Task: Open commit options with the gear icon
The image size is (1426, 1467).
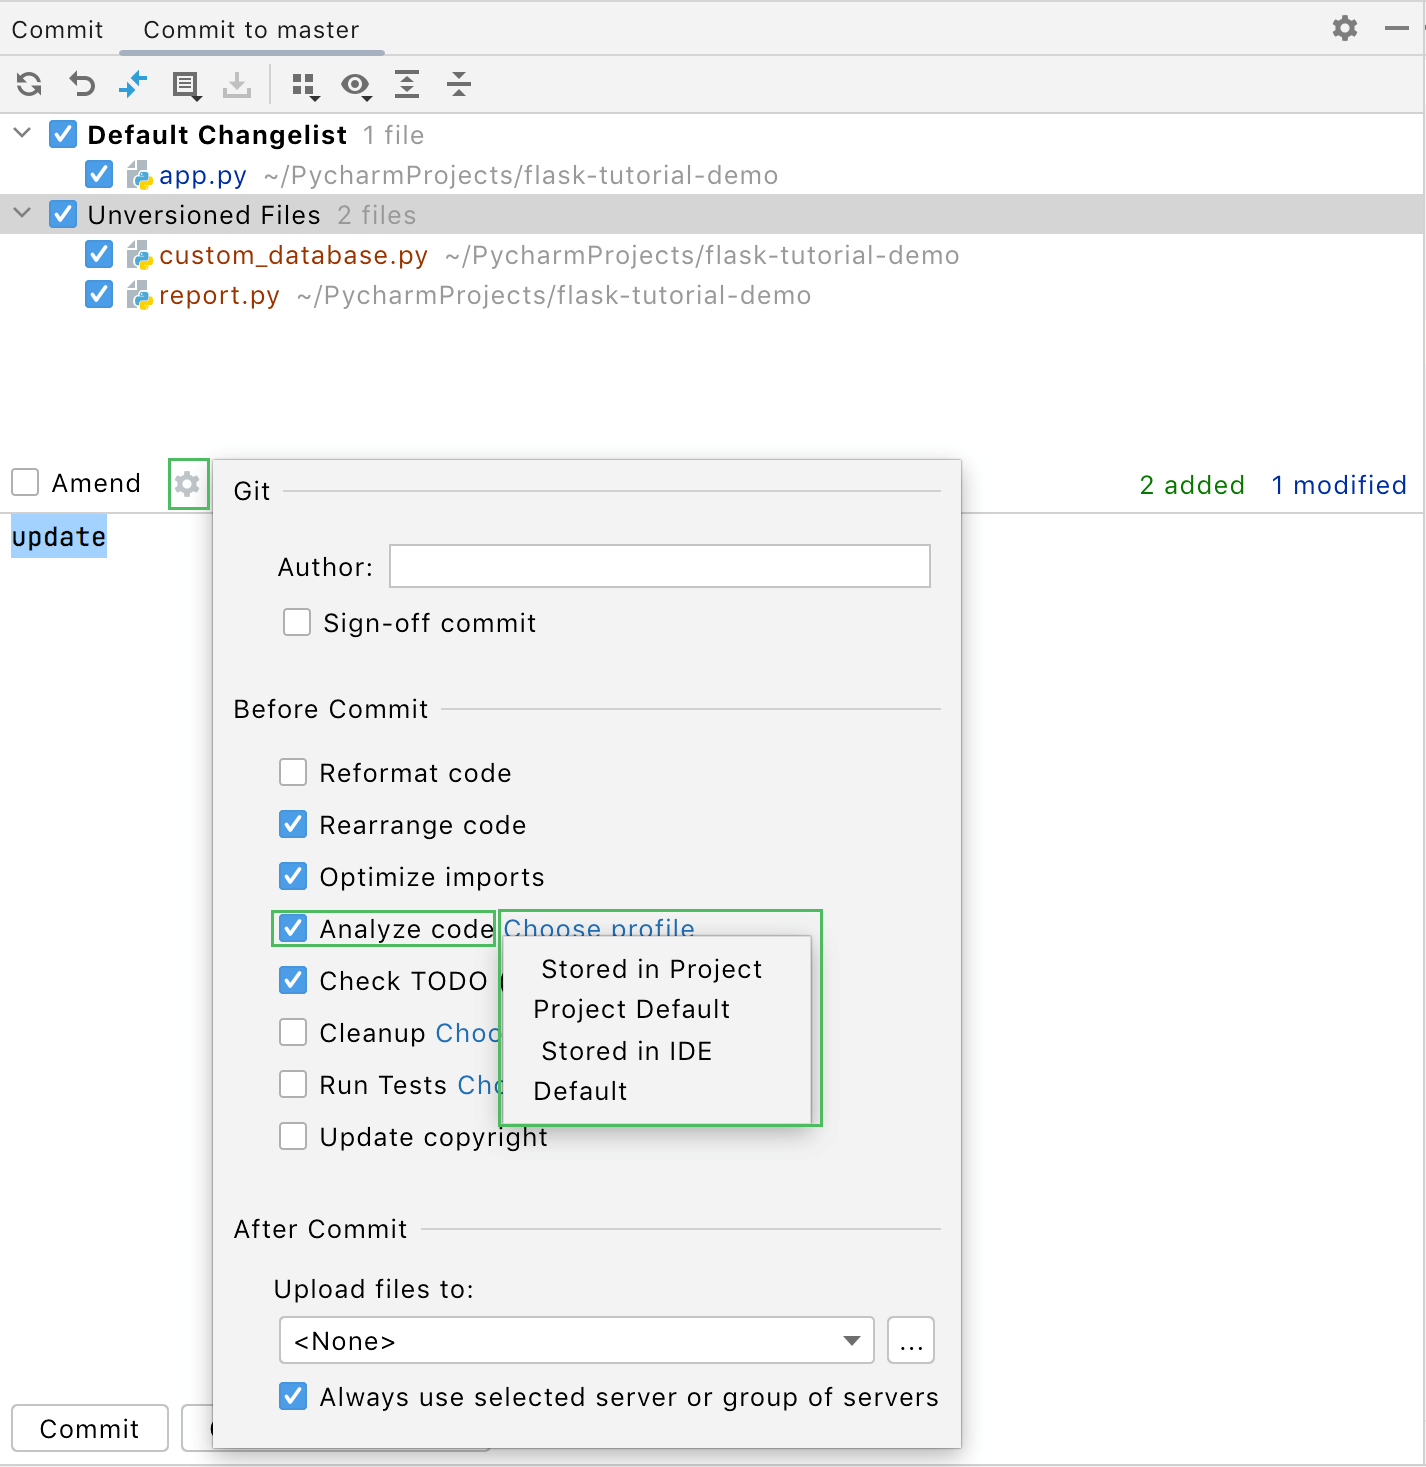Action: click(x=188, y=484)
